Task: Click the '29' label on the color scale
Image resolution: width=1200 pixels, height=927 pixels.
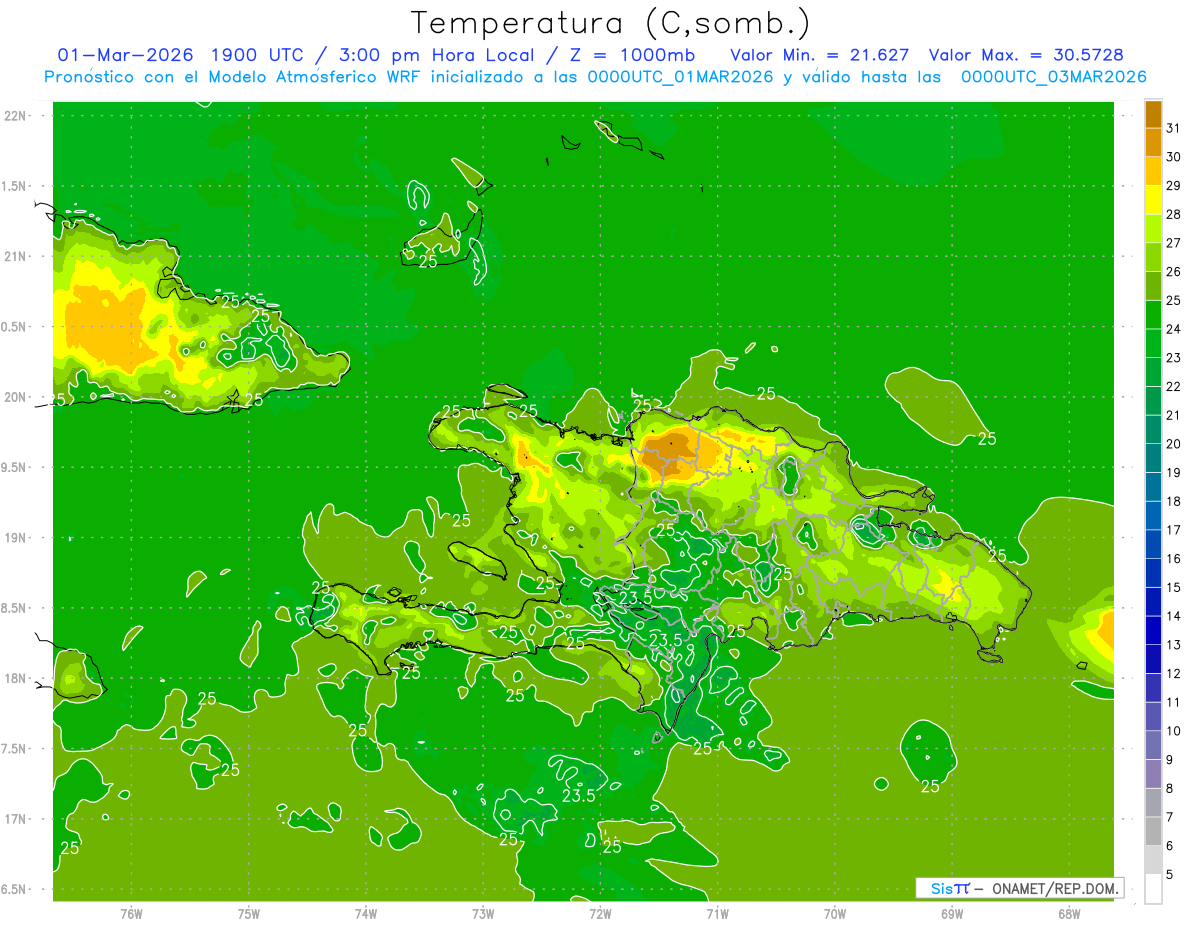Action: 1174,186
